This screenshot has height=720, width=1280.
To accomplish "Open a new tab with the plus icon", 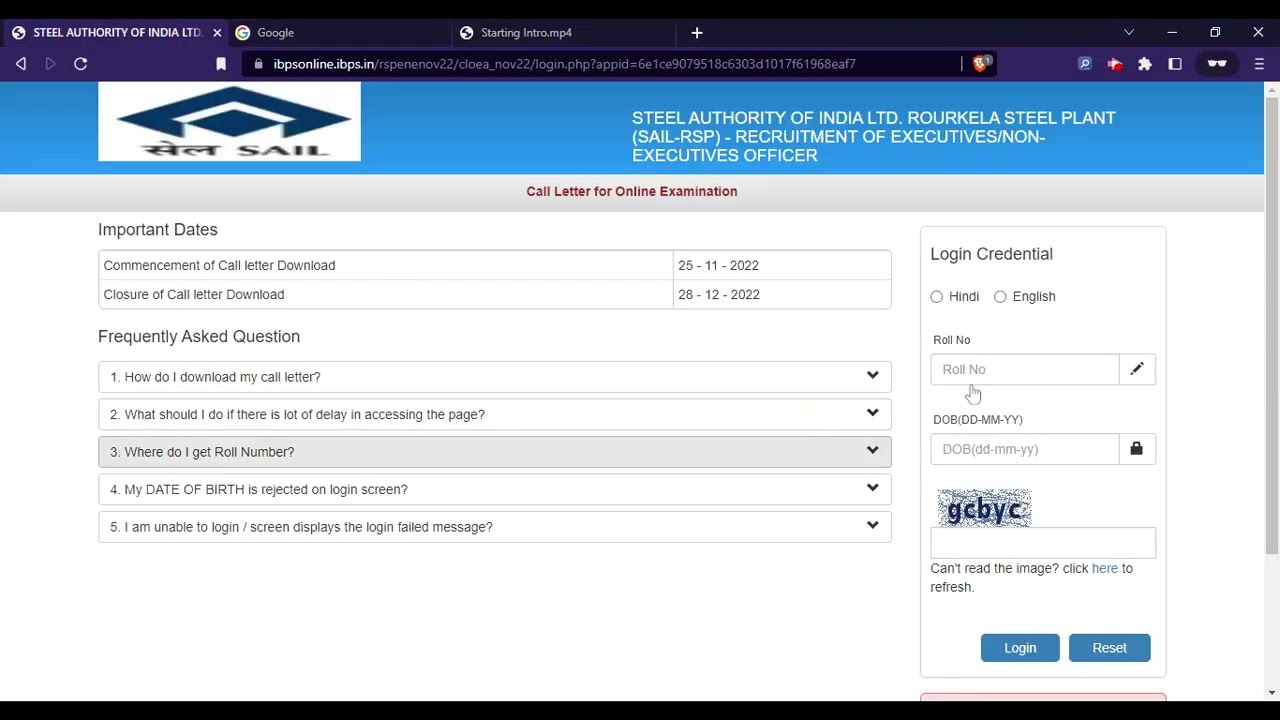I will pos(697,33).
